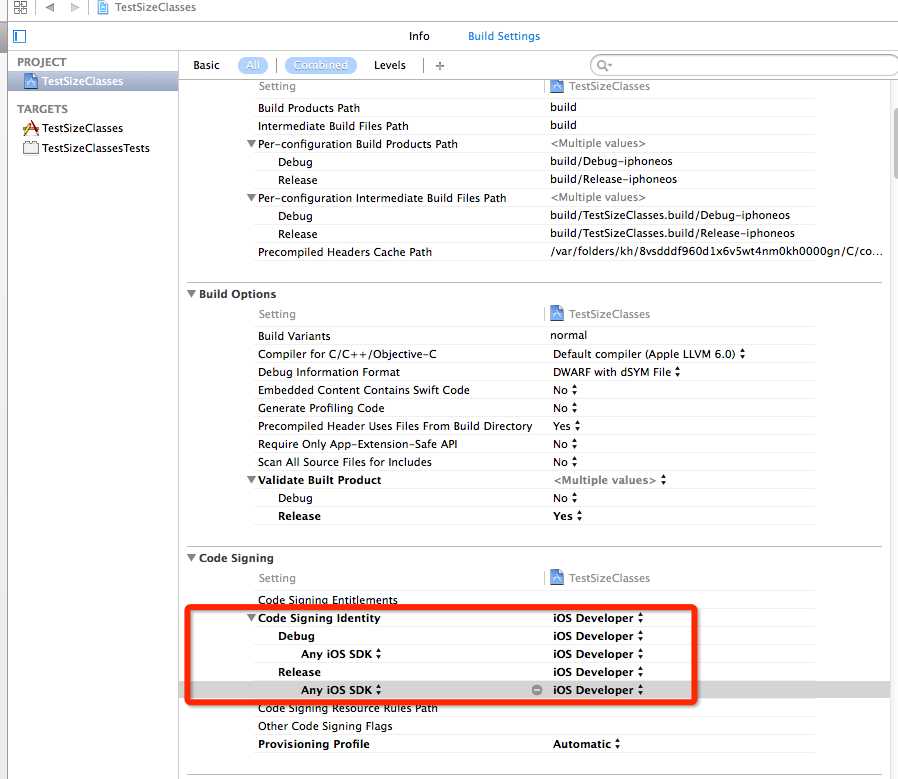The height and width of the screenshot is (779, 898).
Task: Select the Levels view
Action: [390, 65]
